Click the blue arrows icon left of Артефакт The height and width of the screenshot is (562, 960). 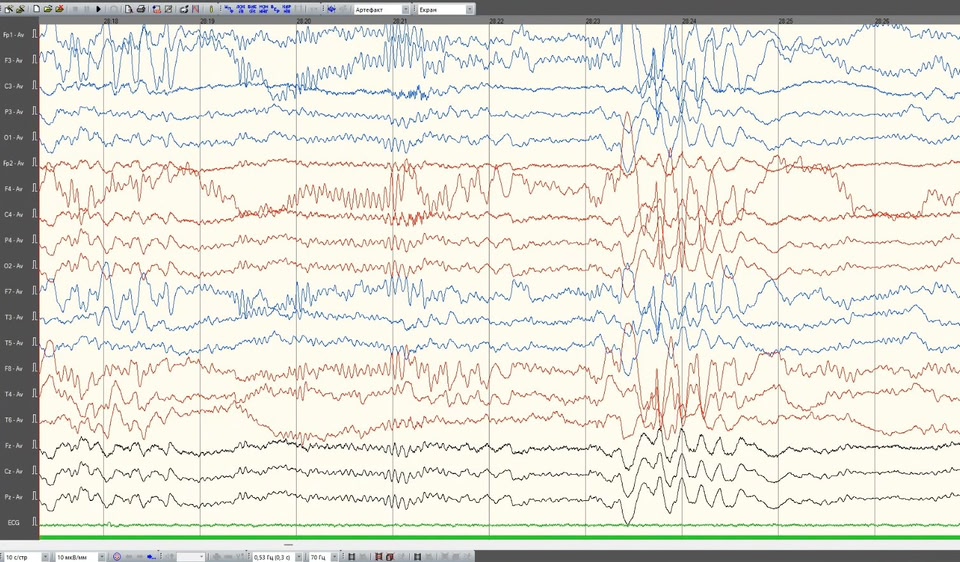tap(331, 9)
